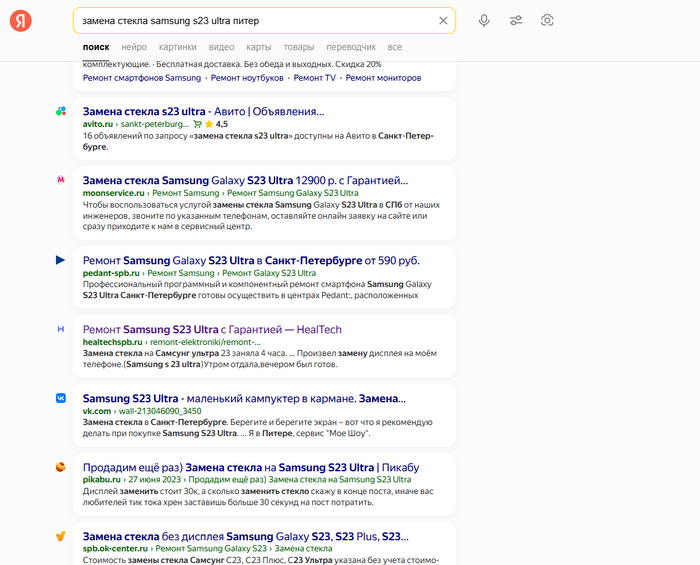Open the Ремонт Samsung breadcrumb under the moonservice.ru result
Viewport: 700px width, 565px height.
pyautogui.click(x=186, y=193)
